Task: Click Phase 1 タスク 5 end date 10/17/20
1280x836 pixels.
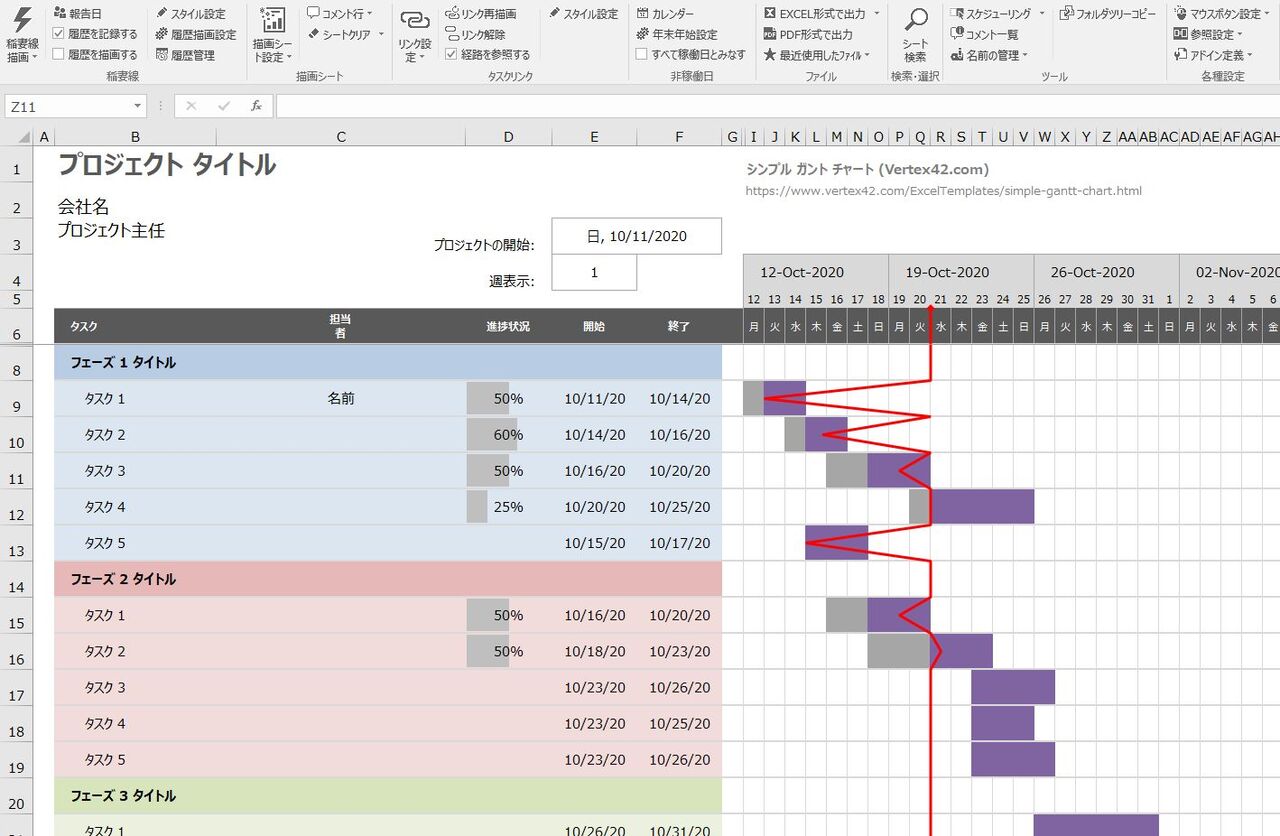Action: [679, 543]
